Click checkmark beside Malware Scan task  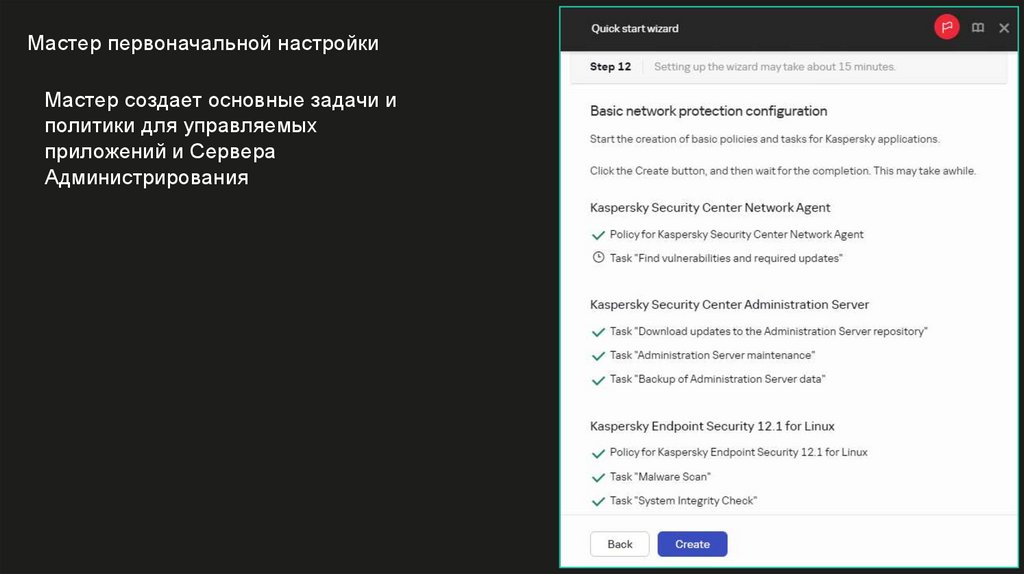[598, 477]
